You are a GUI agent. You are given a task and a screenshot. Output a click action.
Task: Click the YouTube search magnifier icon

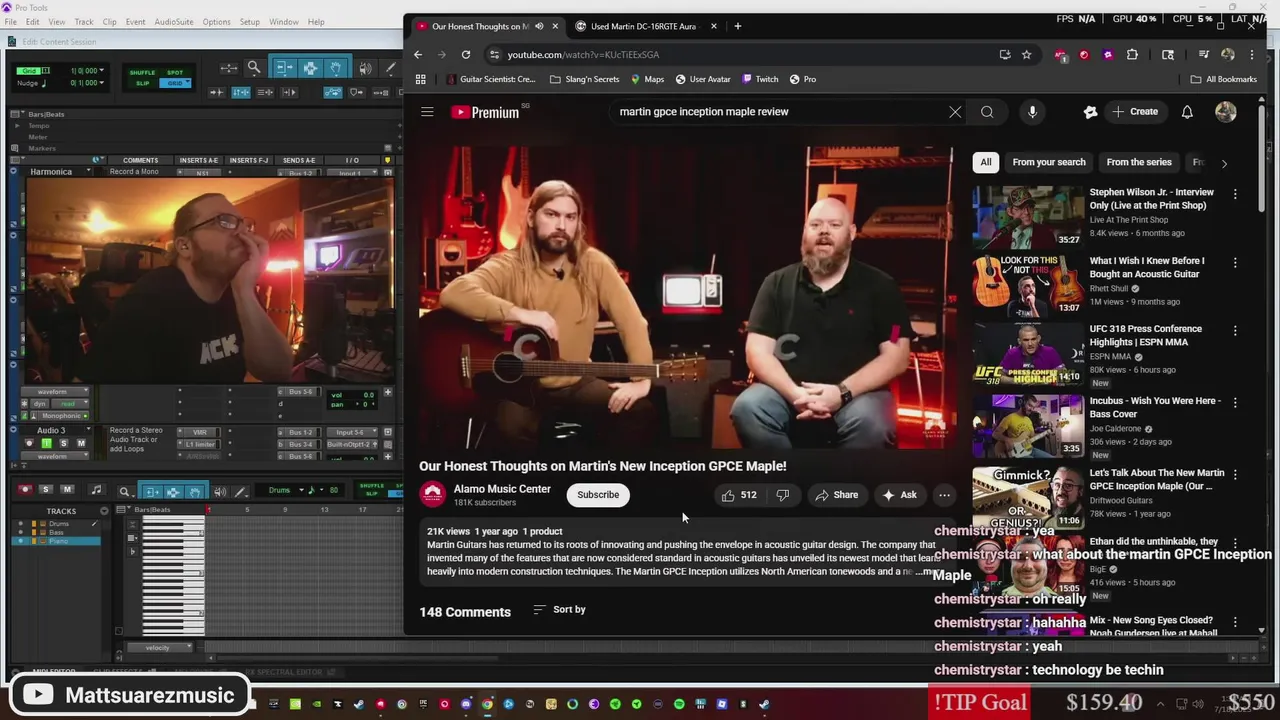[987, 112]
